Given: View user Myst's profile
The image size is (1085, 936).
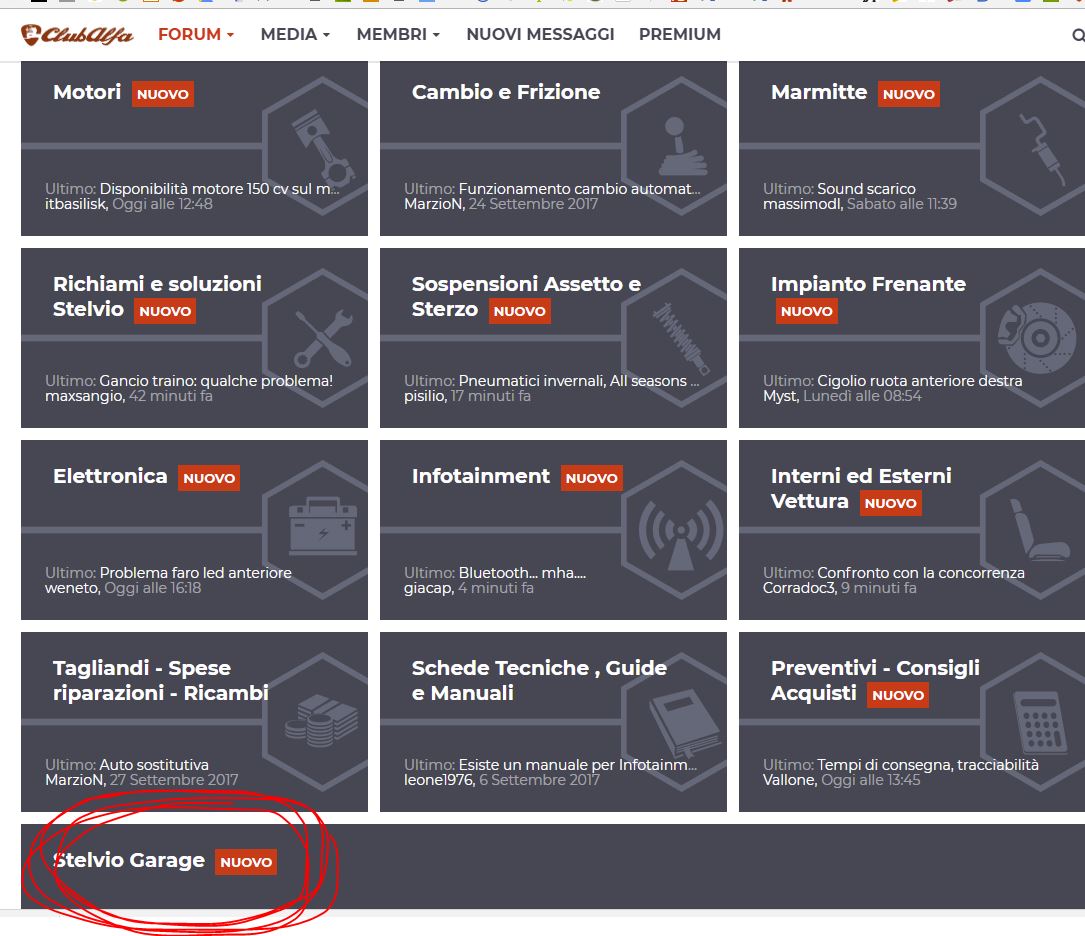Looking at the screenshot, I should (781, 396).
